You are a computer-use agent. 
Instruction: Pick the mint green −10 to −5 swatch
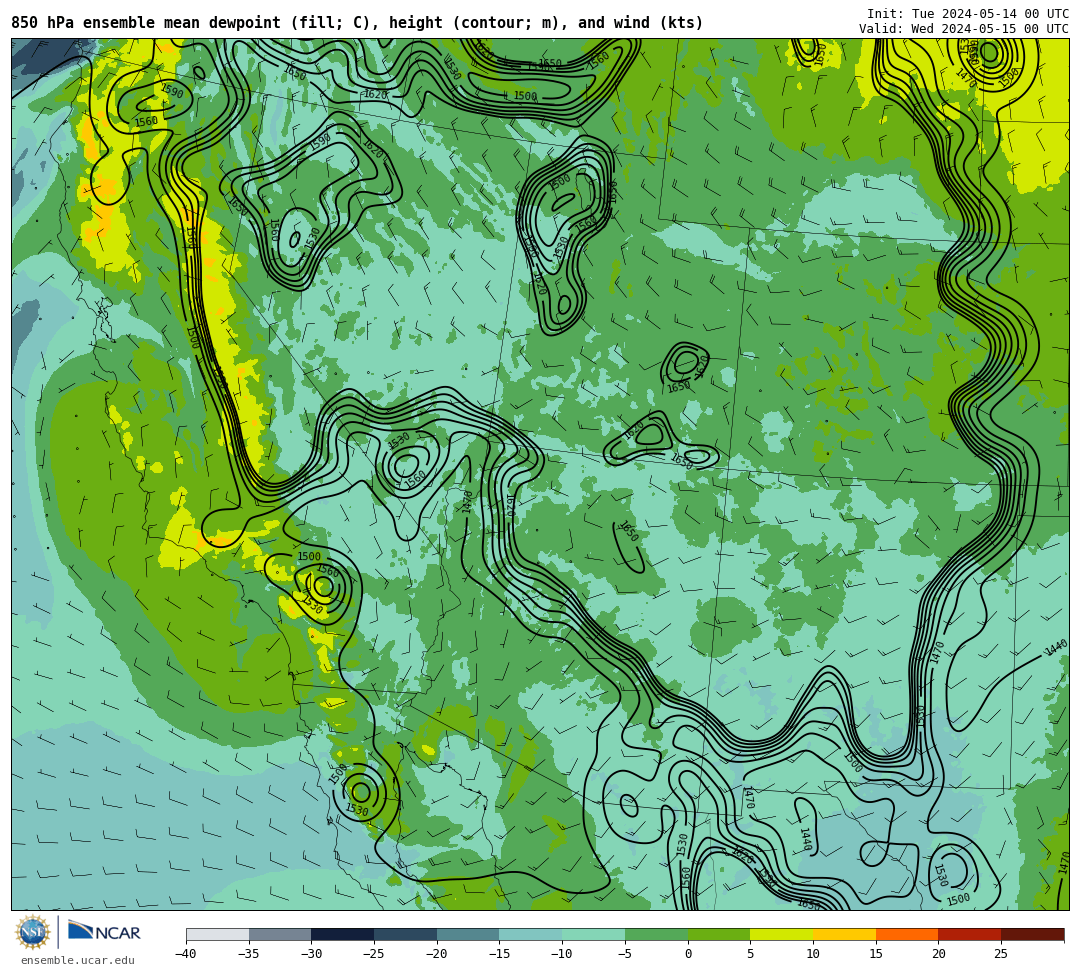pos(594,934)
